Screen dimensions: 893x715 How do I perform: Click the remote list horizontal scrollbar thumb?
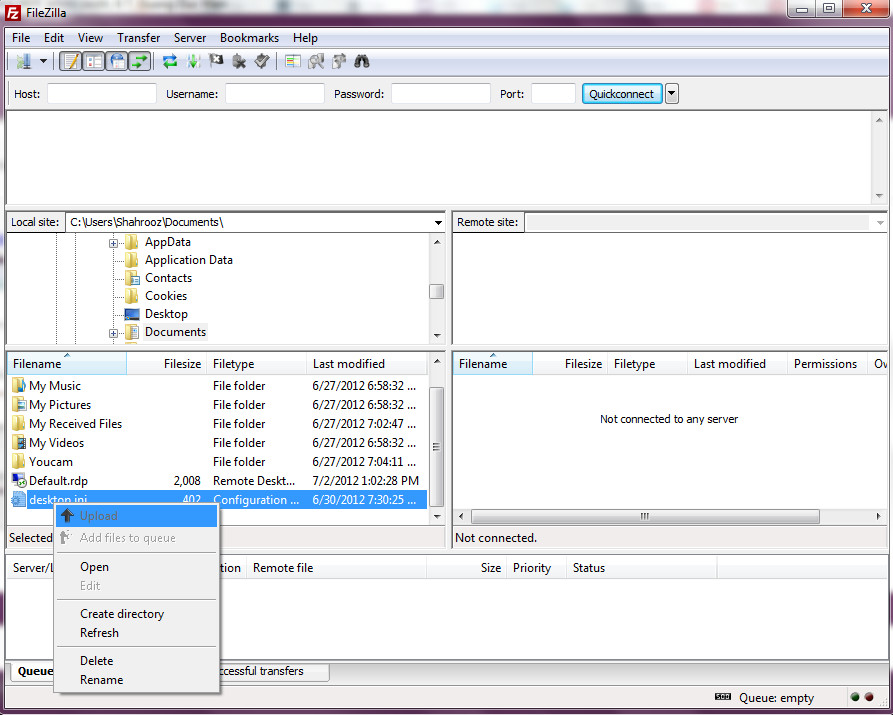click(645, 517)
